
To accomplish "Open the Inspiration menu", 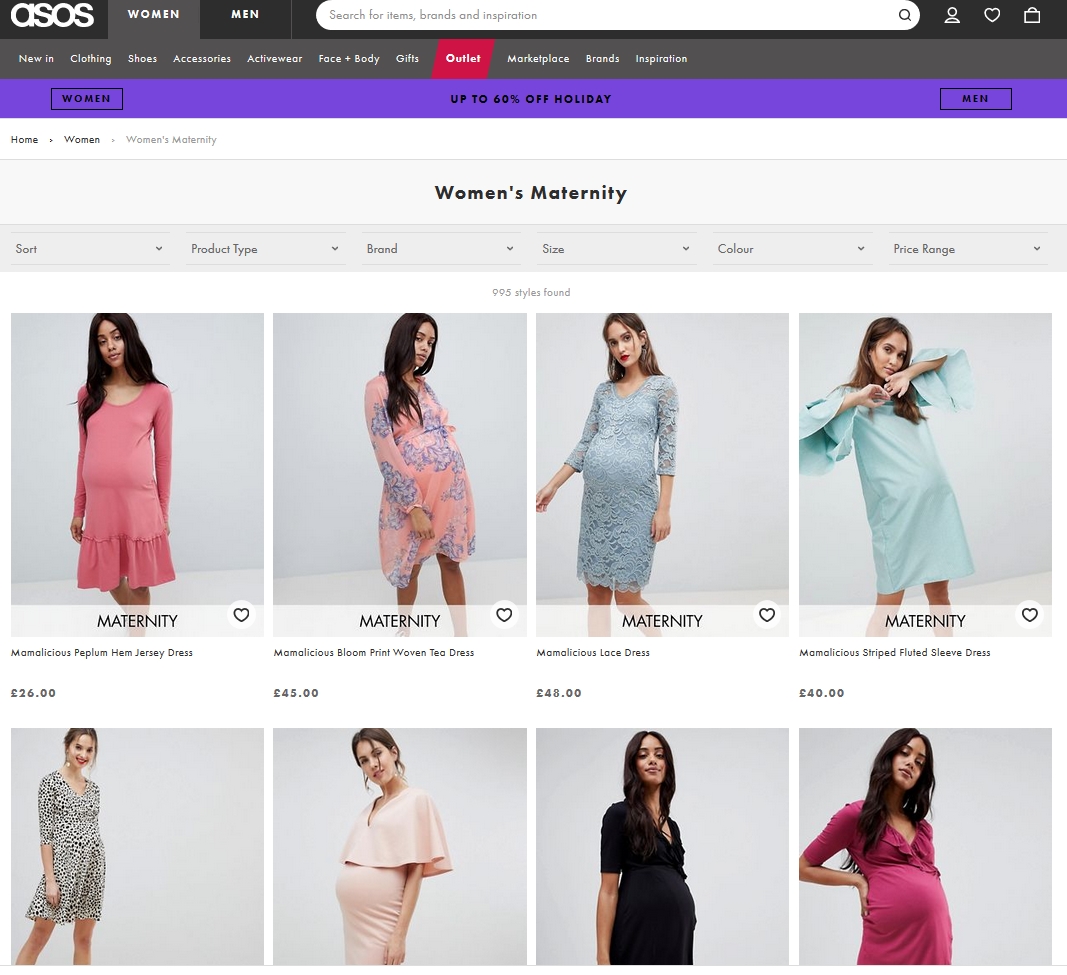I will pos(661,59).
